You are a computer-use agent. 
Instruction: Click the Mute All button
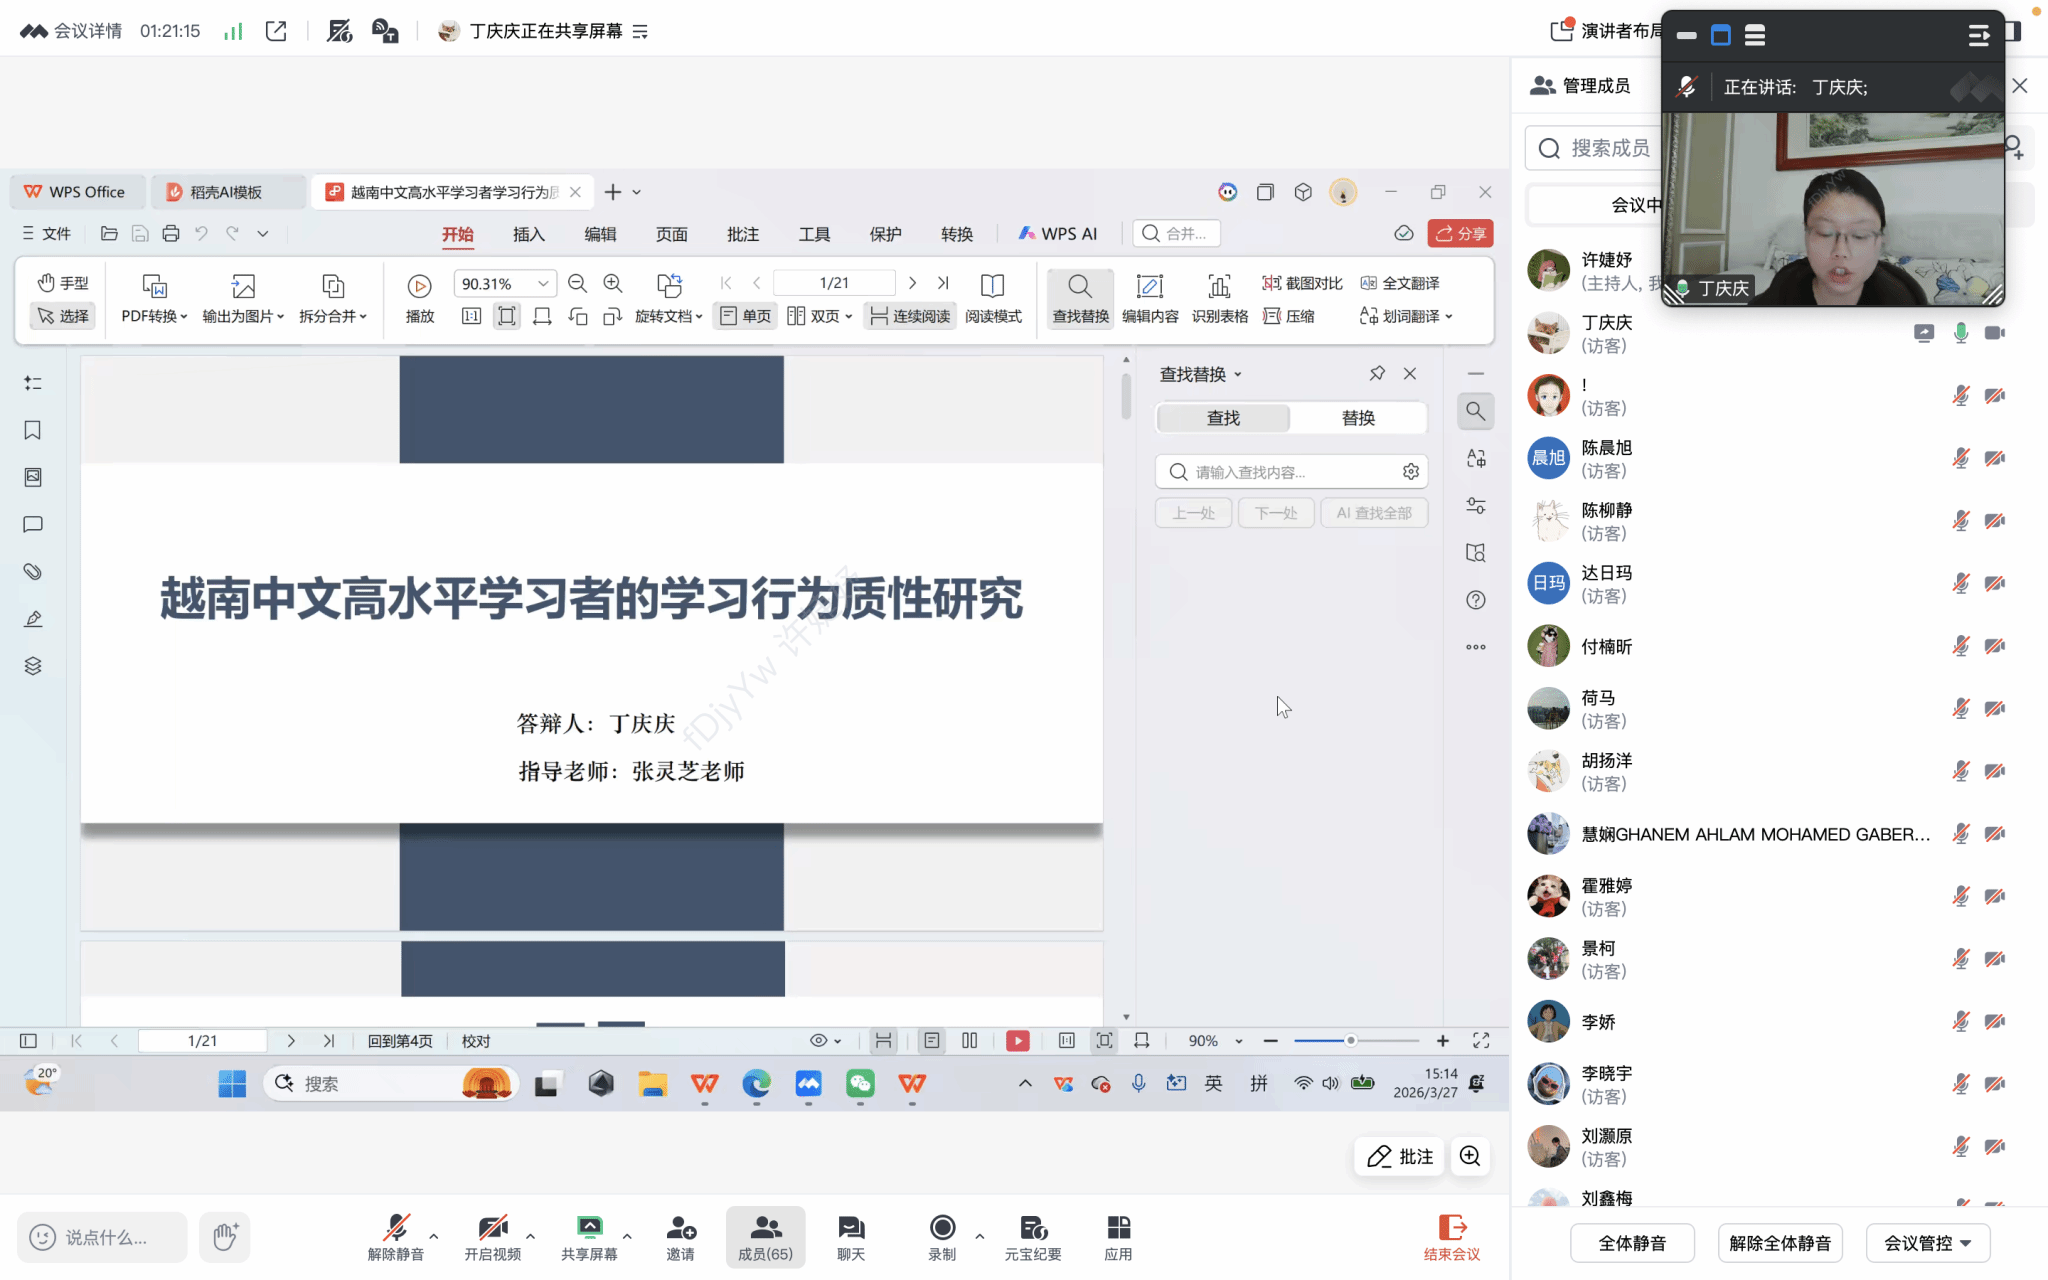coord(1632,1243)
